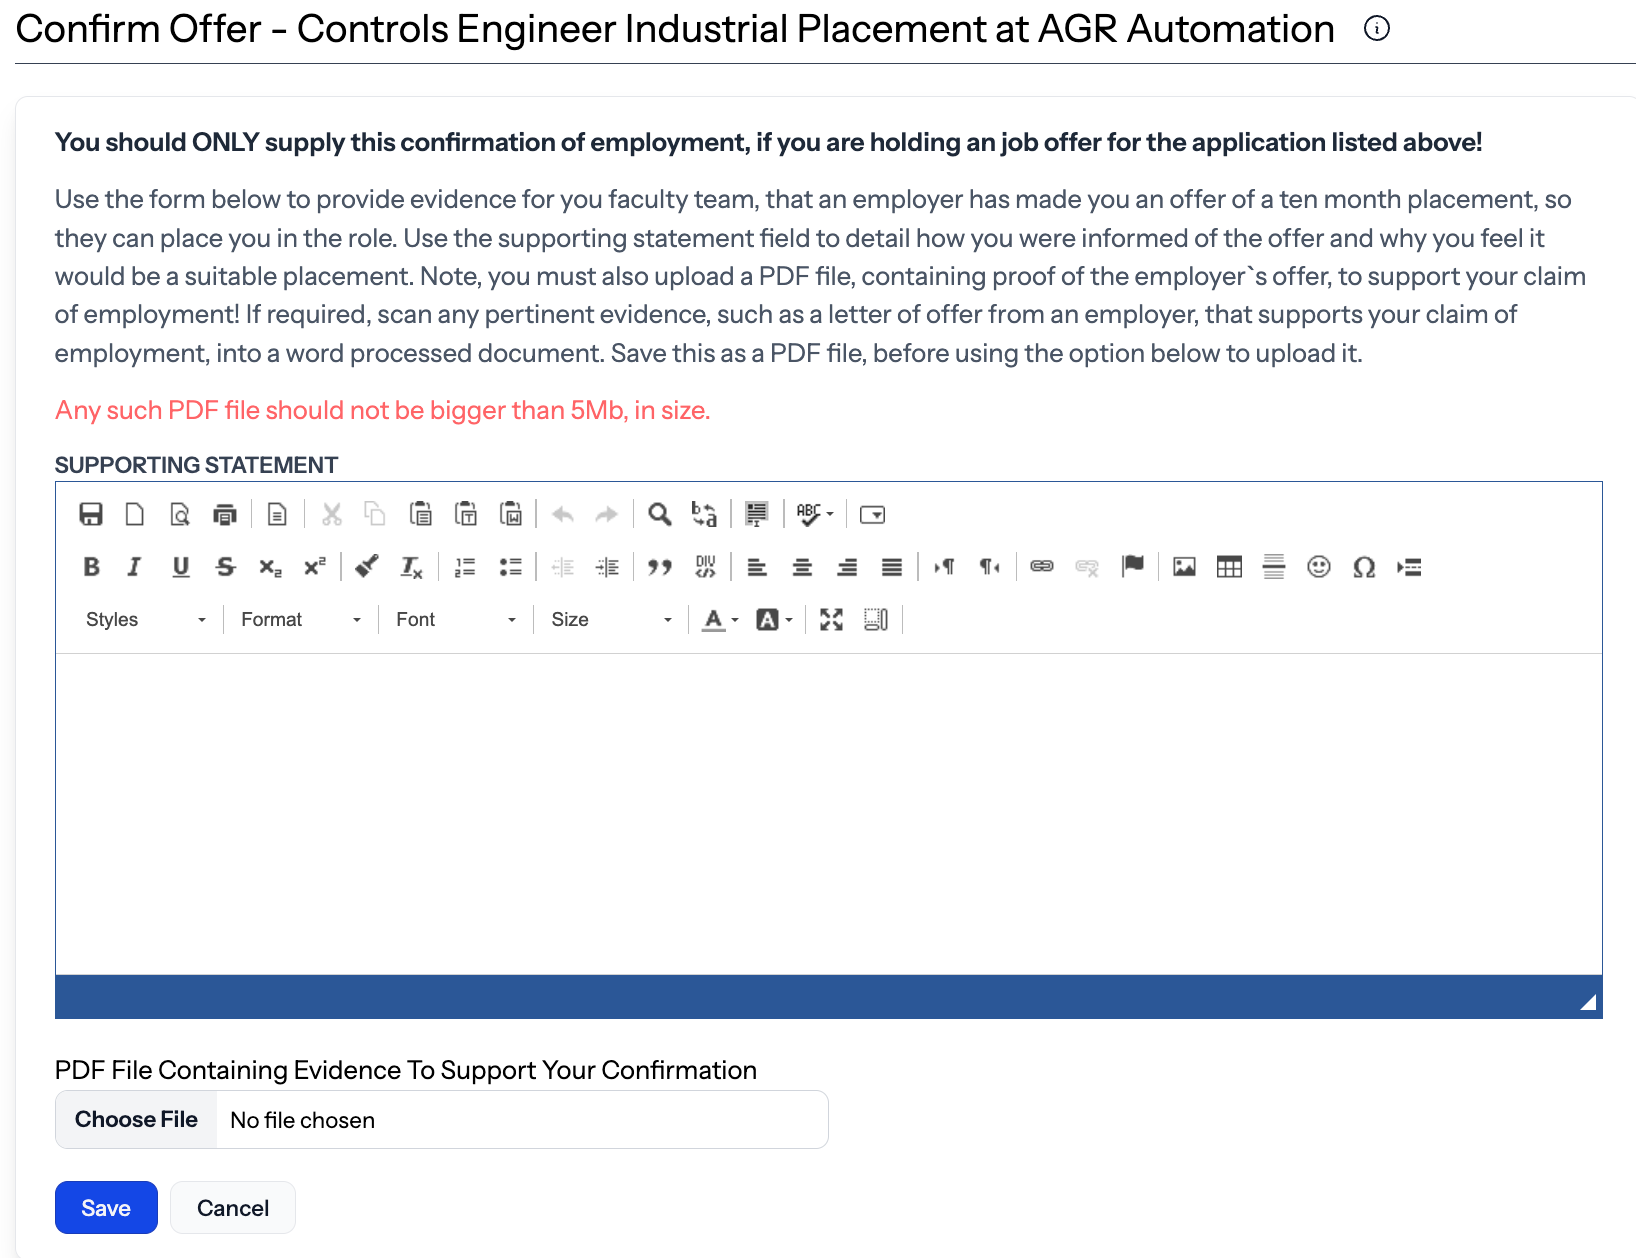
Task: Toggle Show Blocks in editor
Action: pyautogui.click(x=876, y=620)
